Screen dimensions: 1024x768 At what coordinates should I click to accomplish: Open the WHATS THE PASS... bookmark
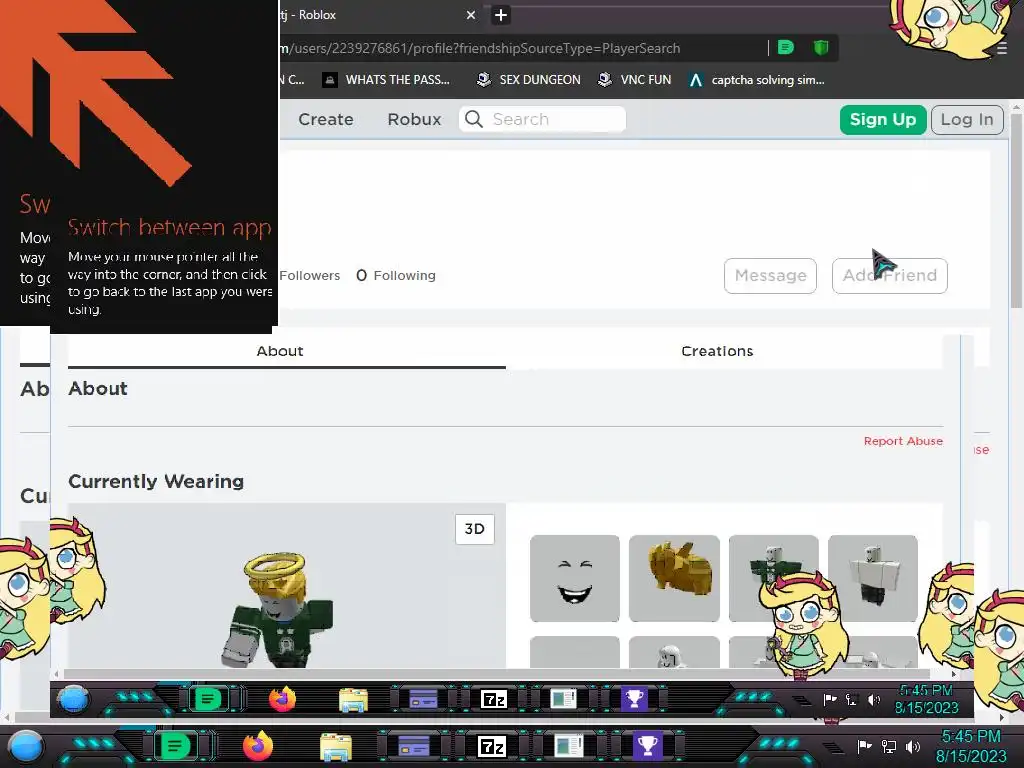[386, 80]
